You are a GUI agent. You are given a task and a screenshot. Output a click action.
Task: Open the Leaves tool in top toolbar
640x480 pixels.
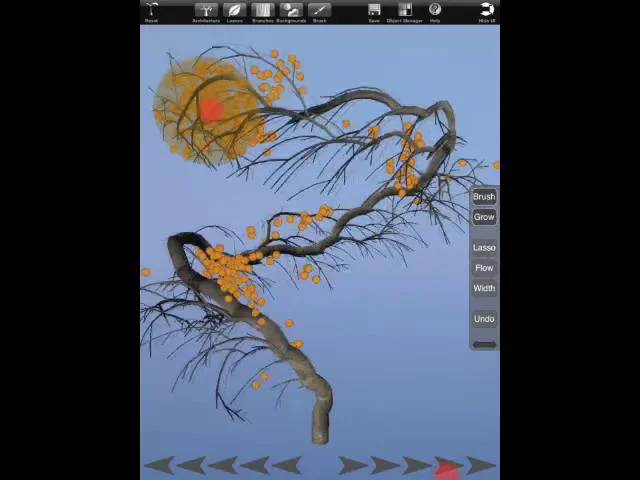click(x=235, y=12)
